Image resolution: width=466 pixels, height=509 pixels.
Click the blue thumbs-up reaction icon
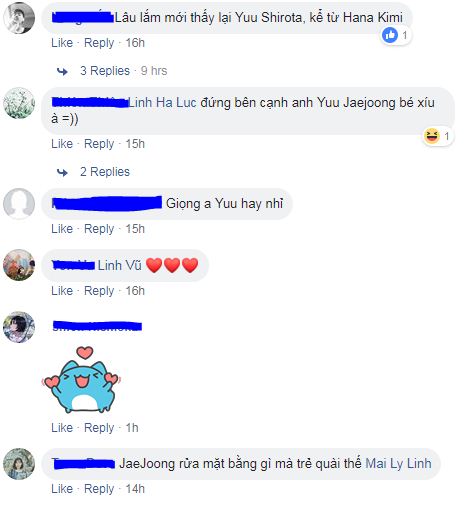(390, 35)
